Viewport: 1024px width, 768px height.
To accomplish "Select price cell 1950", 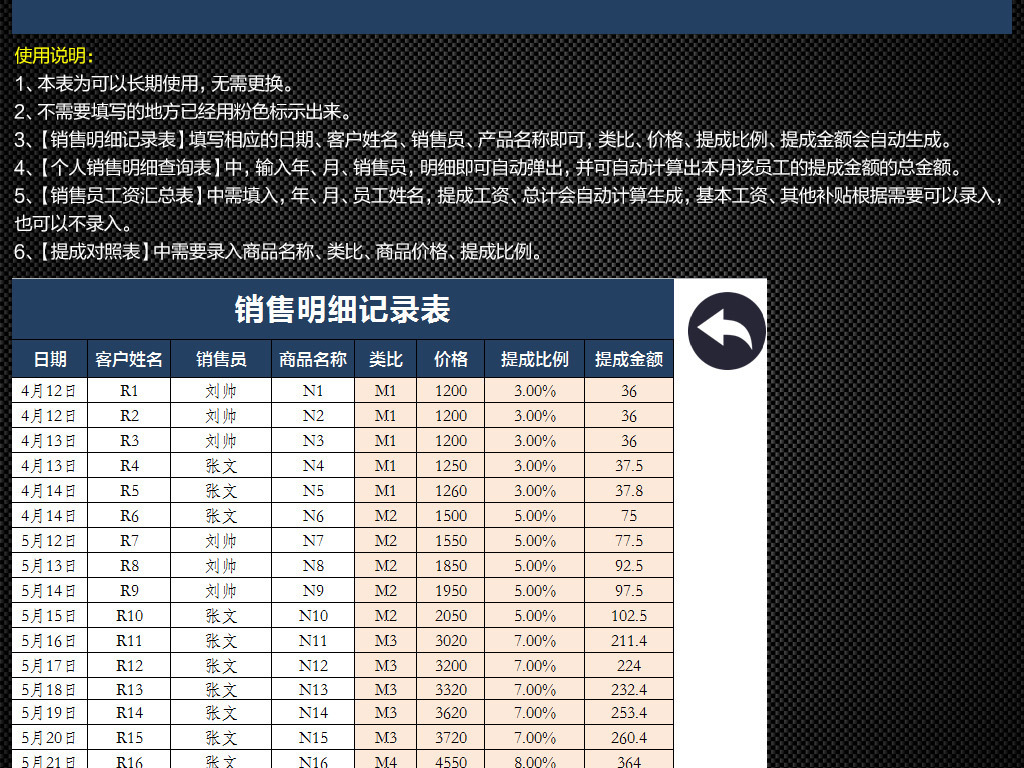I will (451, 590).
